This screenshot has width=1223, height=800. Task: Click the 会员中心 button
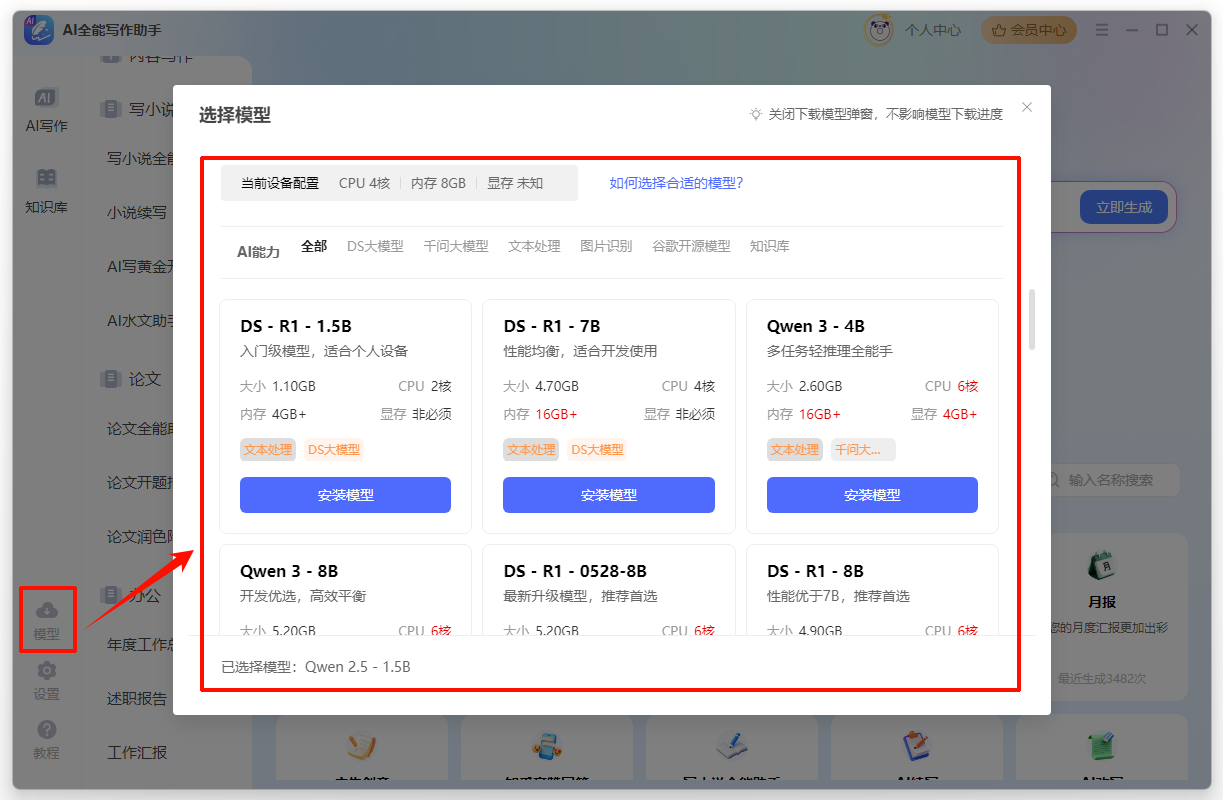[x=1029, y=30]
